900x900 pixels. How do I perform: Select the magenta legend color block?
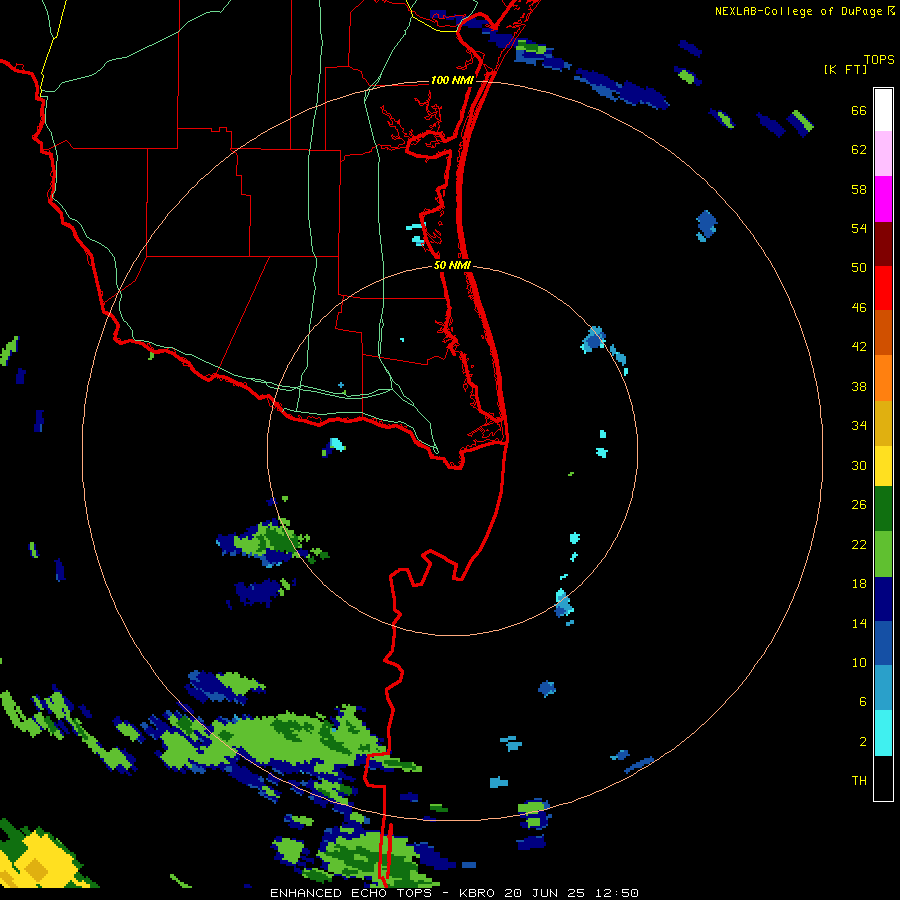(883, 199)
